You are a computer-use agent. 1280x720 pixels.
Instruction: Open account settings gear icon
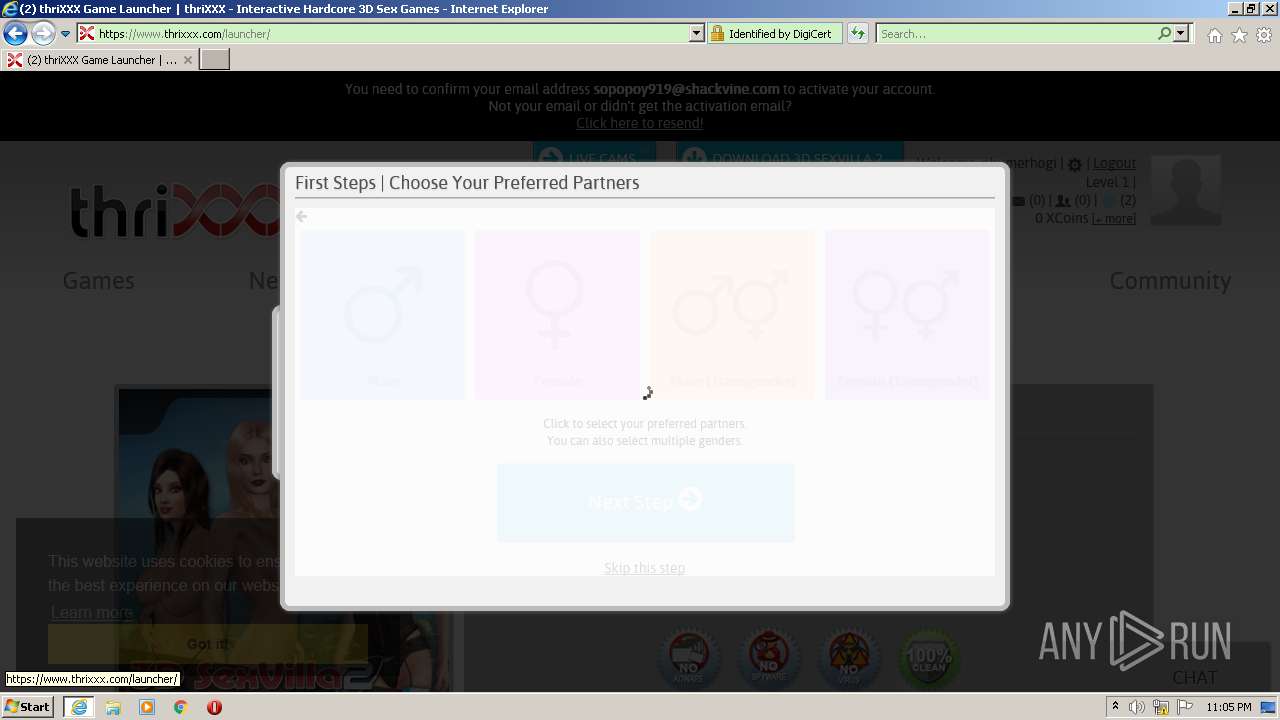(1075, 164)
